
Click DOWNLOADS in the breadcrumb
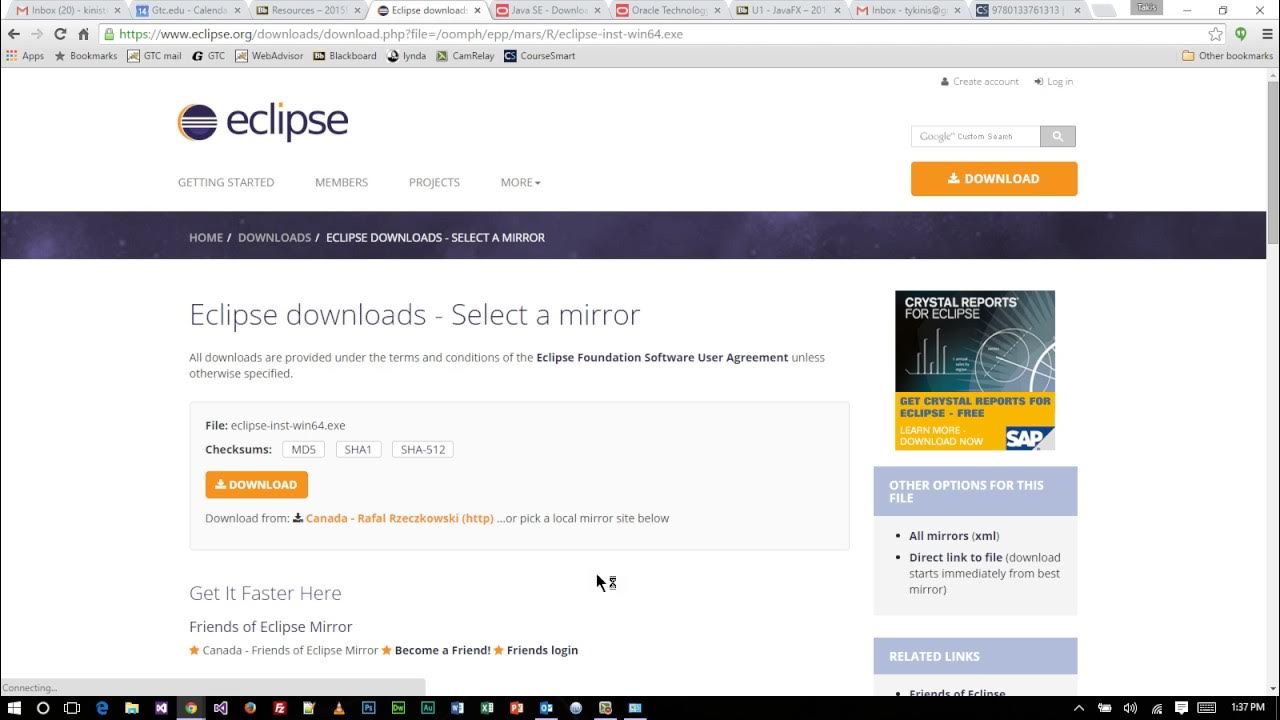[274, 238]
